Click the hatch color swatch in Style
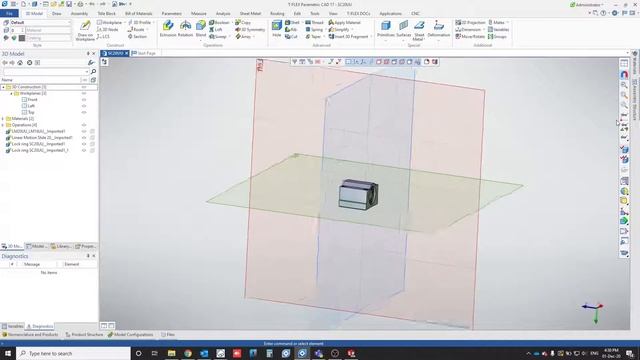This screenshot has height=360, width=640. coord(22,38)
